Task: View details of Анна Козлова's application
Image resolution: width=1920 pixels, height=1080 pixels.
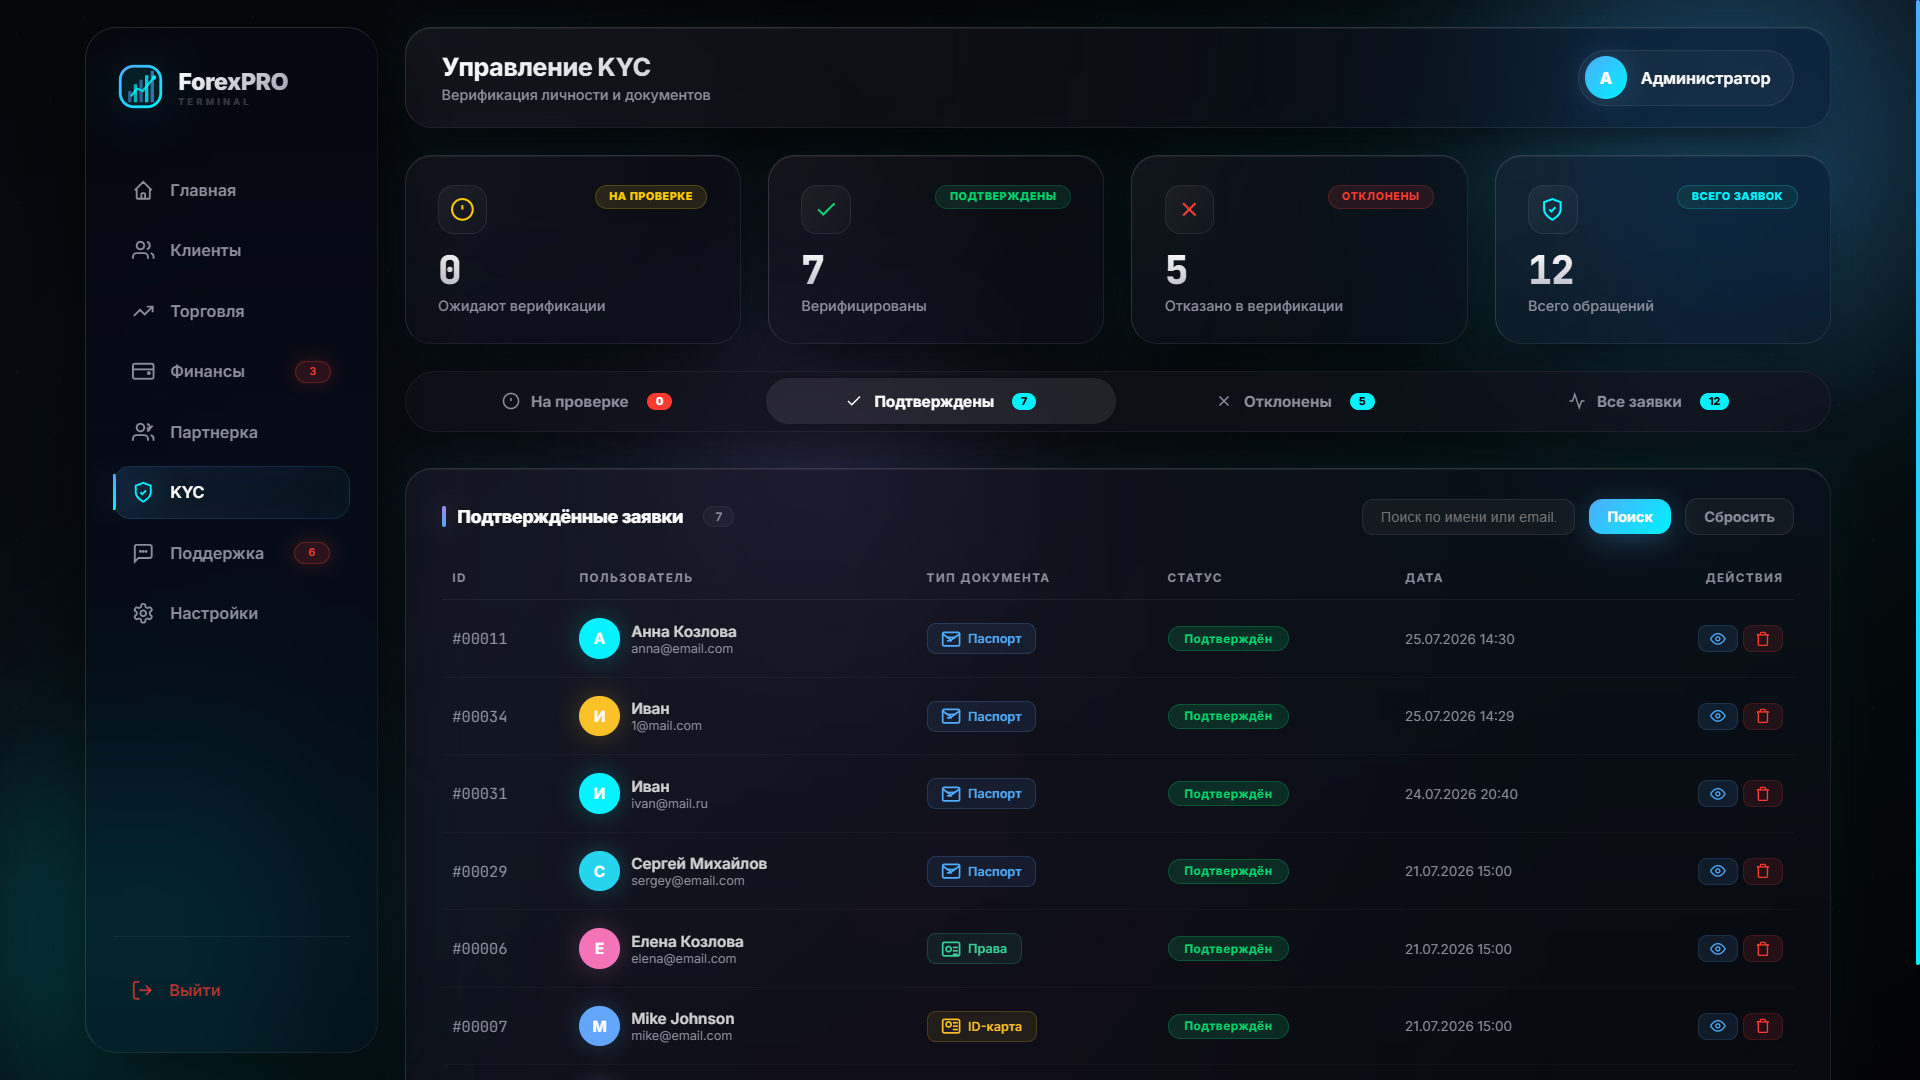Action: click(x=1717, y=639)
